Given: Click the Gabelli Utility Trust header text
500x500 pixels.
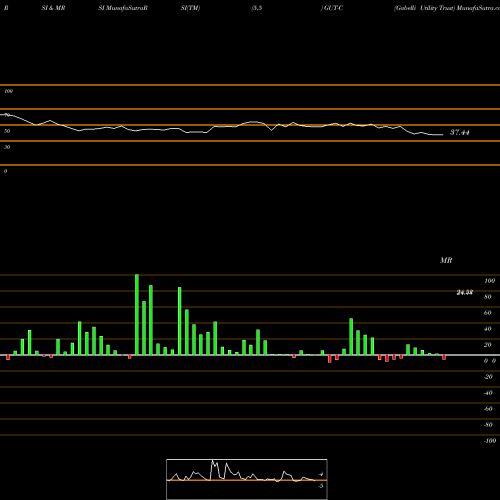Looking at the screenshot, I should [x=425, y=8].
